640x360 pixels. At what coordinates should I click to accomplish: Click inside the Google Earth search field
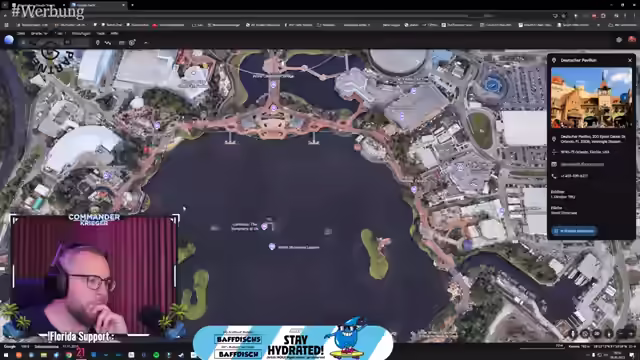pyautogui.click(x=53, y=42)
